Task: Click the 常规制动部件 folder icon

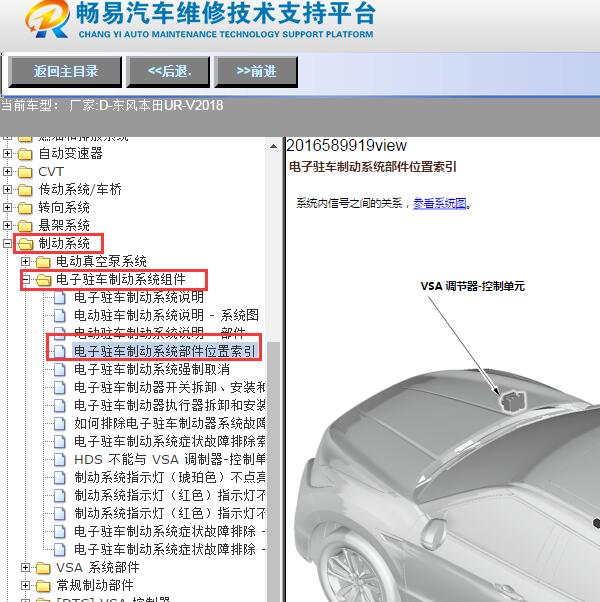Action: (x=43, y=586)
